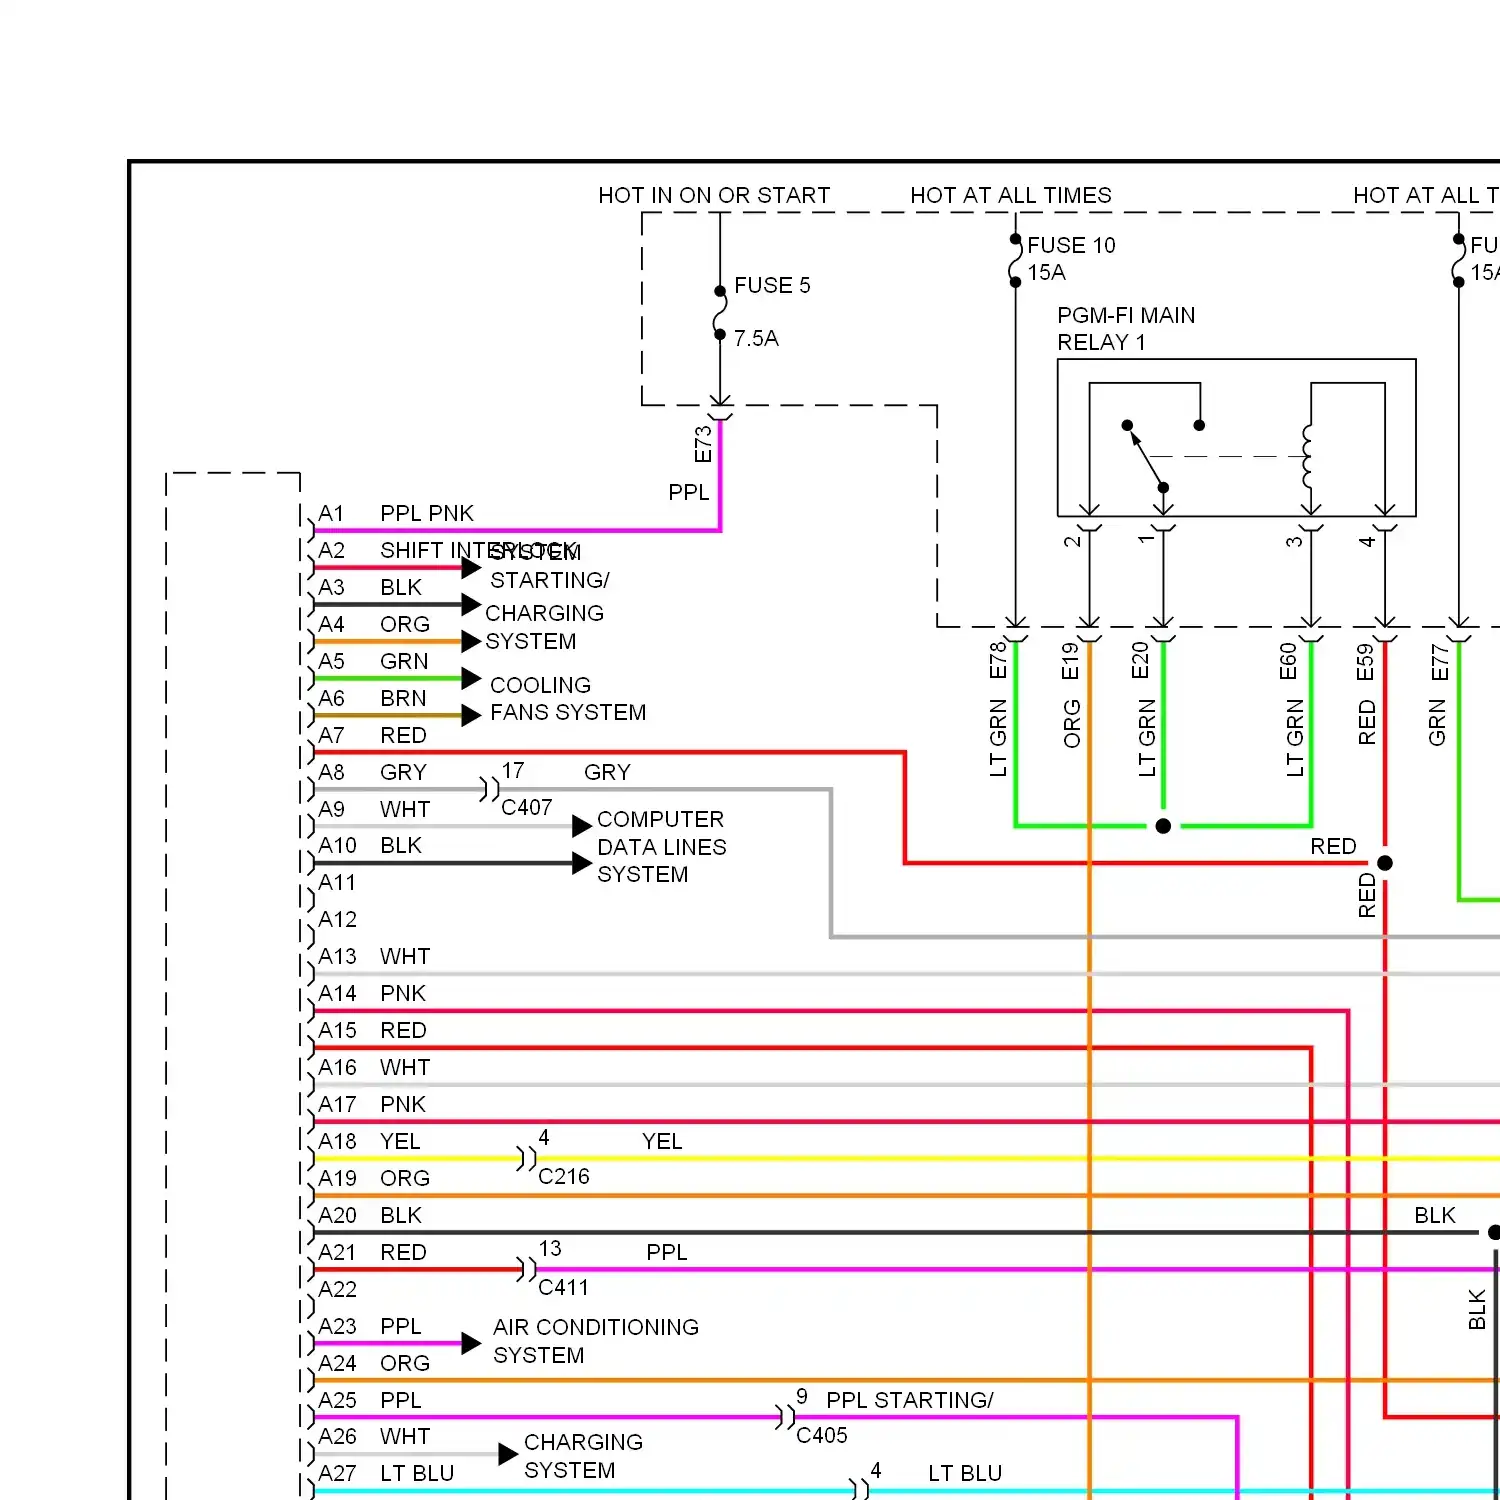Image resolution: width=1500 pixels, height=1500 pixels.
Task: Click the A11 pin label
Action: click(337, 882)
